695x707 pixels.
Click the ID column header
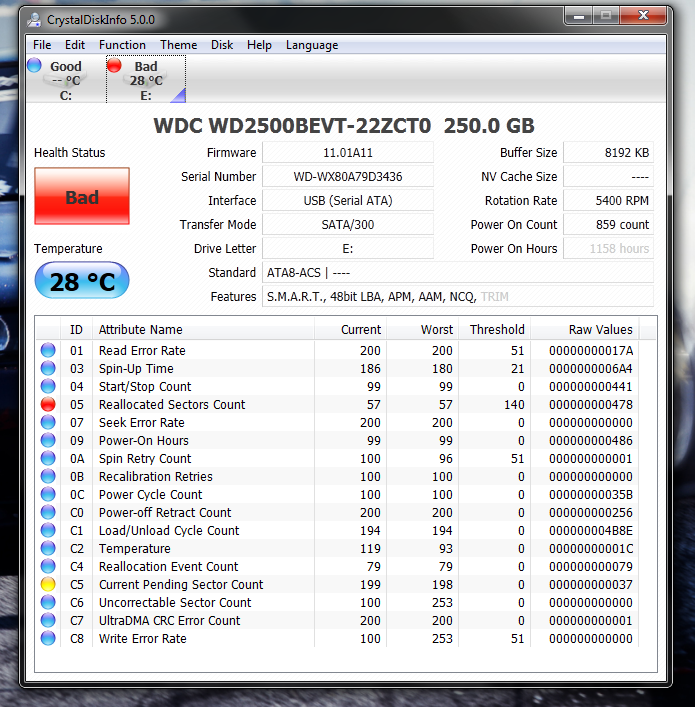[x=76, y=330]
